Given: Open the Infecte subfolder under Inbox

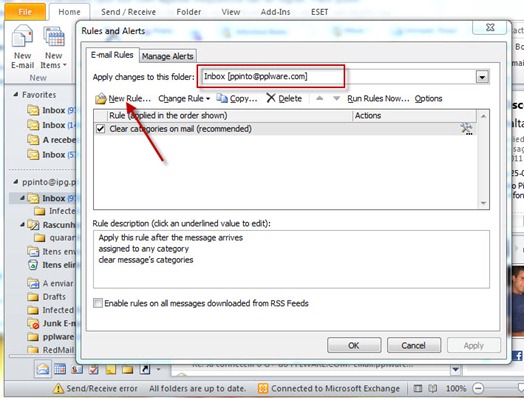Looking at the screenshot, I should [x=55, y=211].
